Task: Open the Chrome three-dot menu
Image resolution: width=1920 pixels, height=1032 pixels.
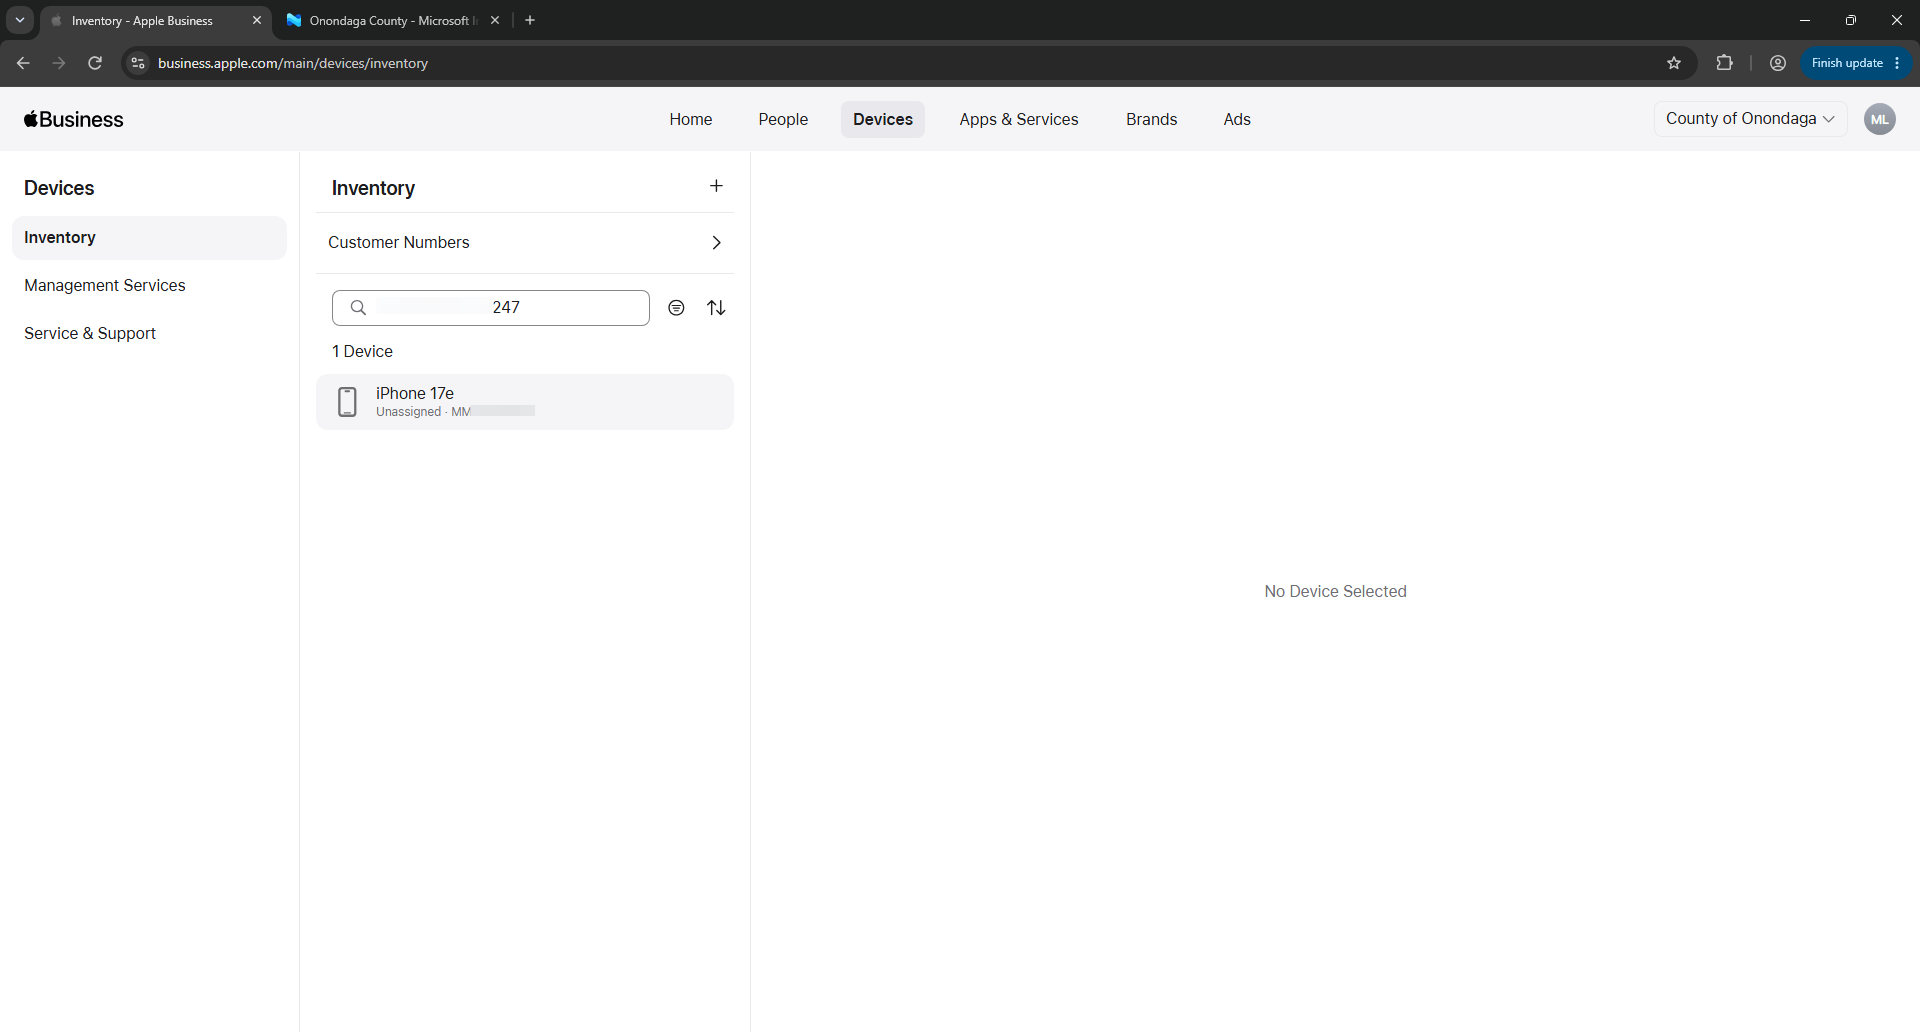Action: tap(1897, 63)
